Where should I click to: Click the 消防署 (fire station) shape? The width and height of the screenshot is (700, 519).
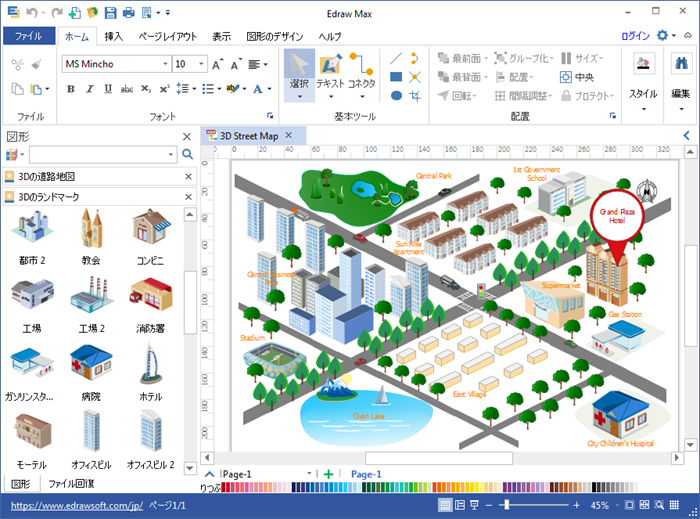click(x=151, y=303)
